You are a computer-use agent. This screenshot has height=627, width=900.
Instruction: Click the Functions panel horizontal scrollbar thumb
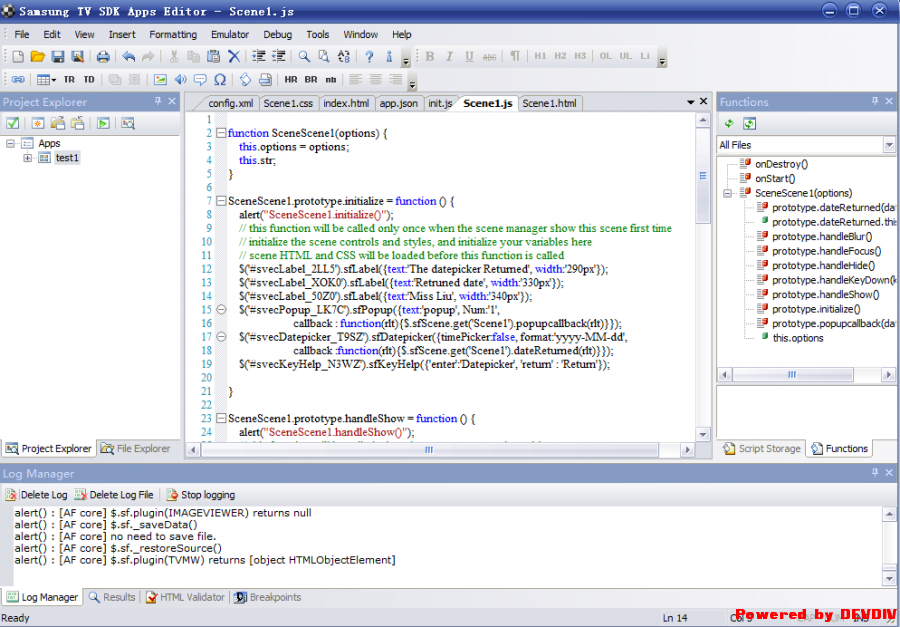(792, 375)
